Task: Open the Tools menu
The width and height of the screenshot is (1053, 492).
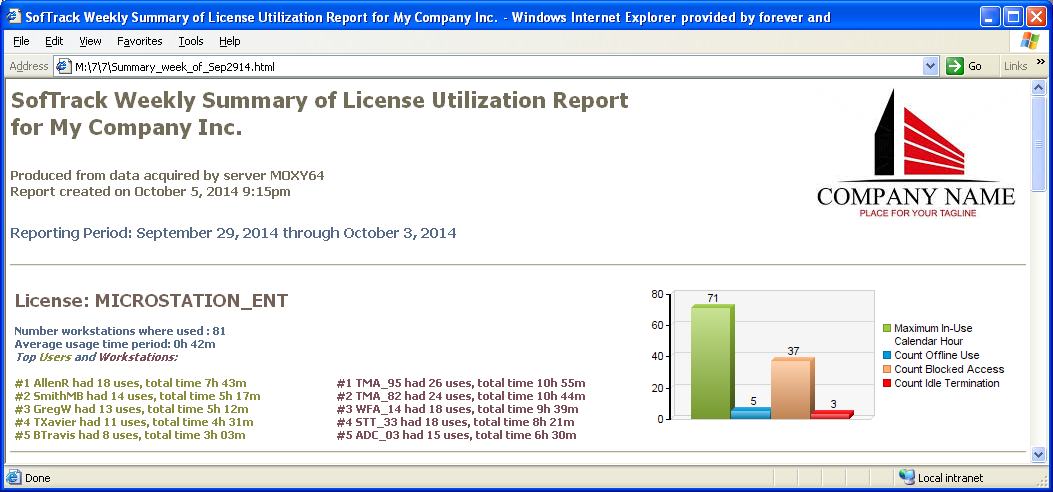Action: [x=191, y=41]
